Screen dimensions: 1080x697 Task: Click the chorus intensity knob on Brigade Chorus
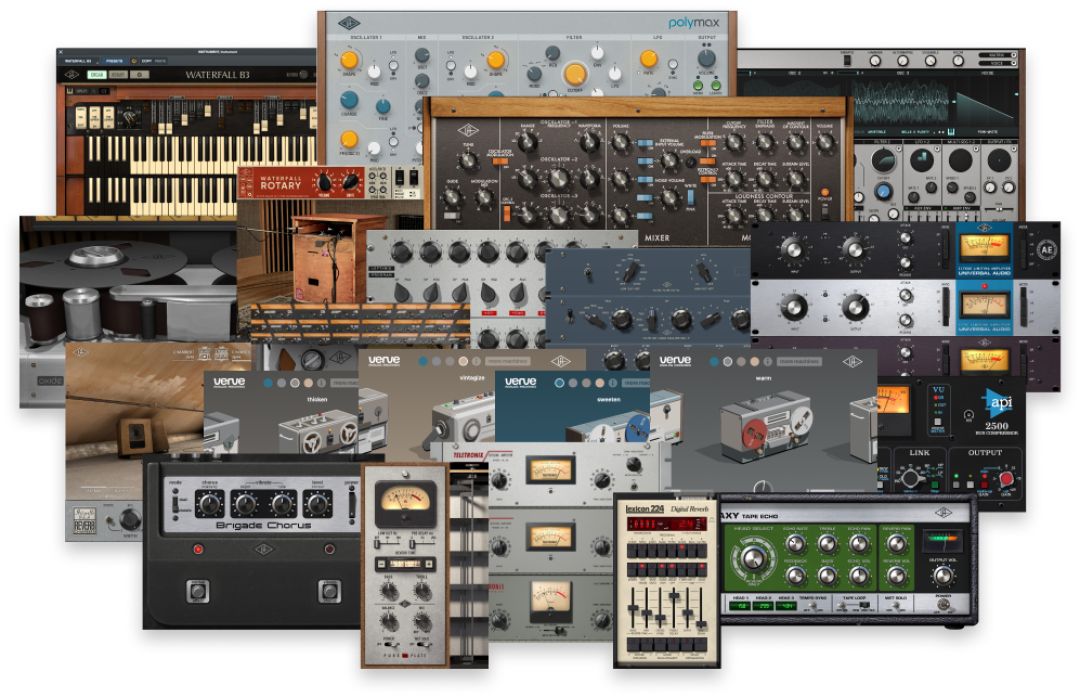click(209, 503)
